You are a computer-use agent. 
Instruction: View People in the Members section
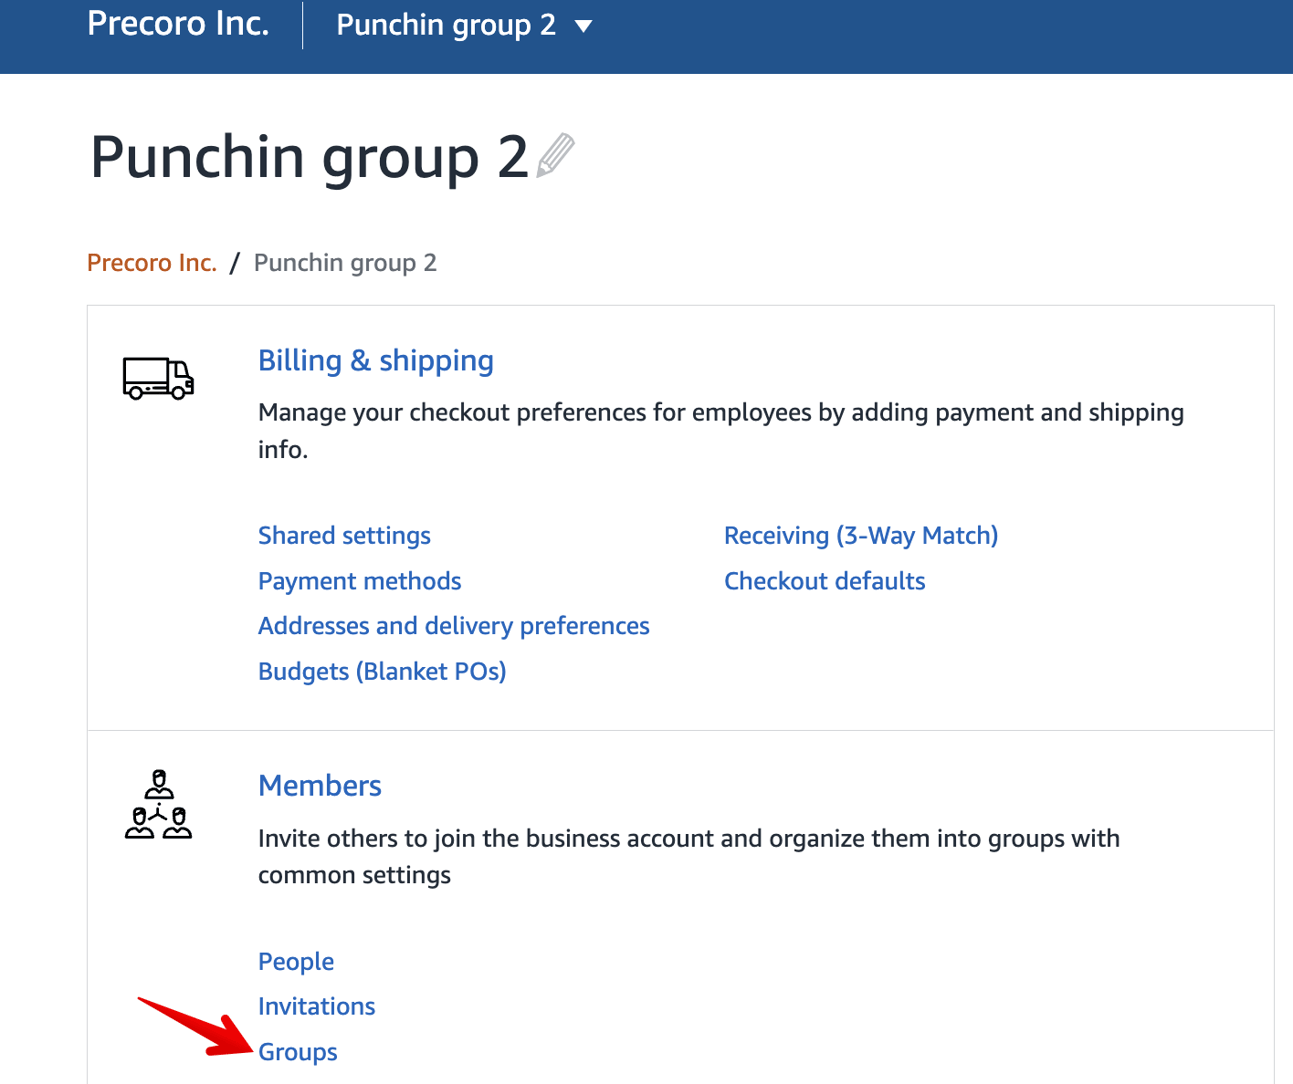tap(296, 961)
